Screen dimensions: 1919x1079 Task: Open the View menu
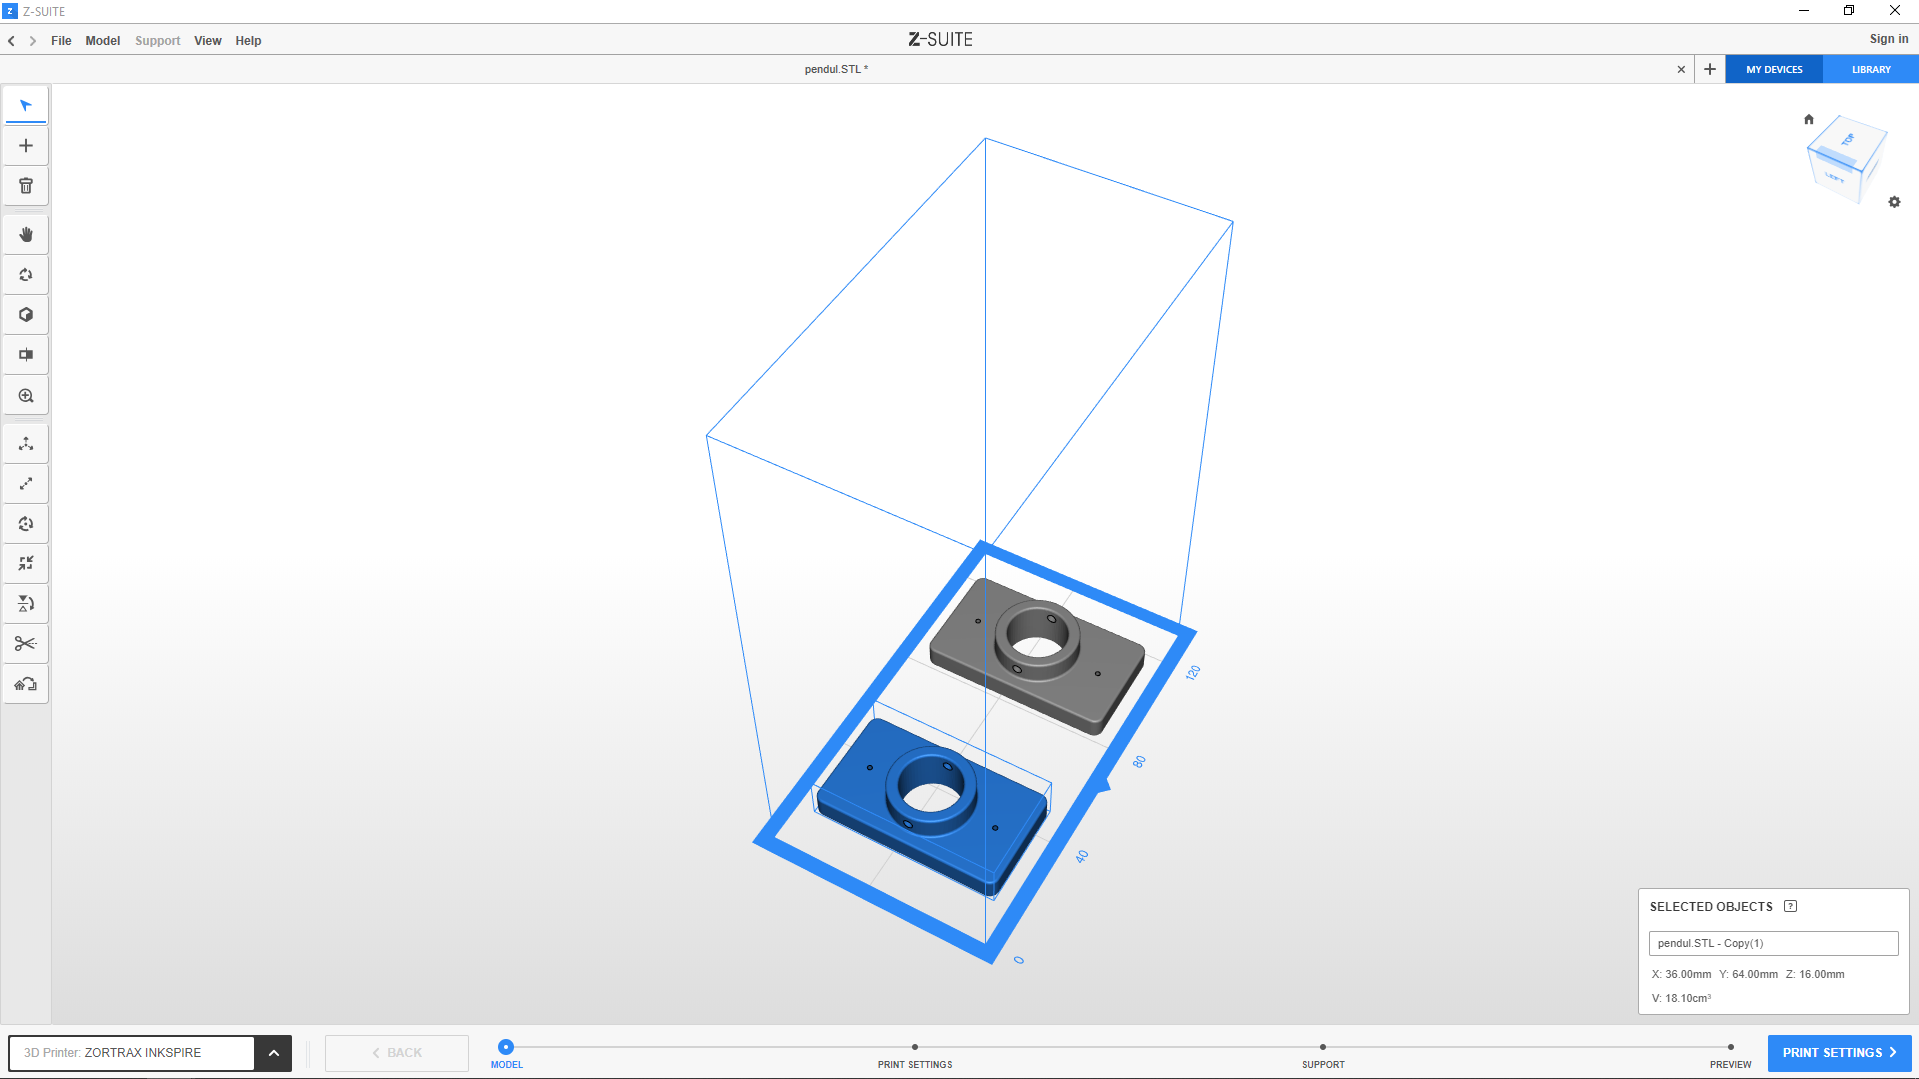click(207, 41)
